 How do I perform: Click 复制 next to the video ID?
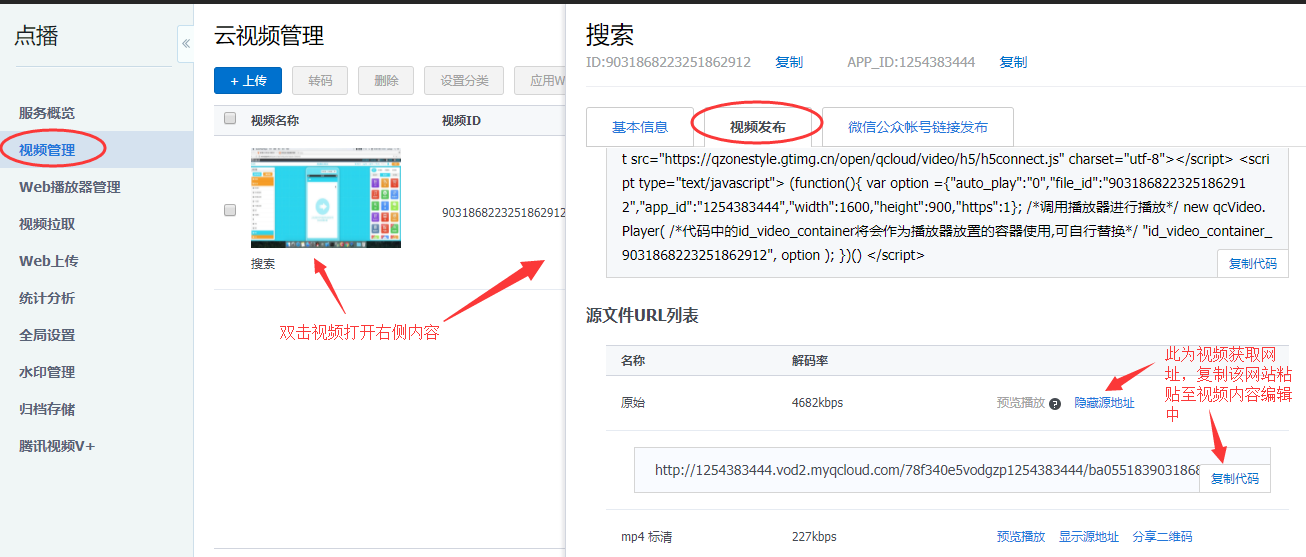[788, 62]
